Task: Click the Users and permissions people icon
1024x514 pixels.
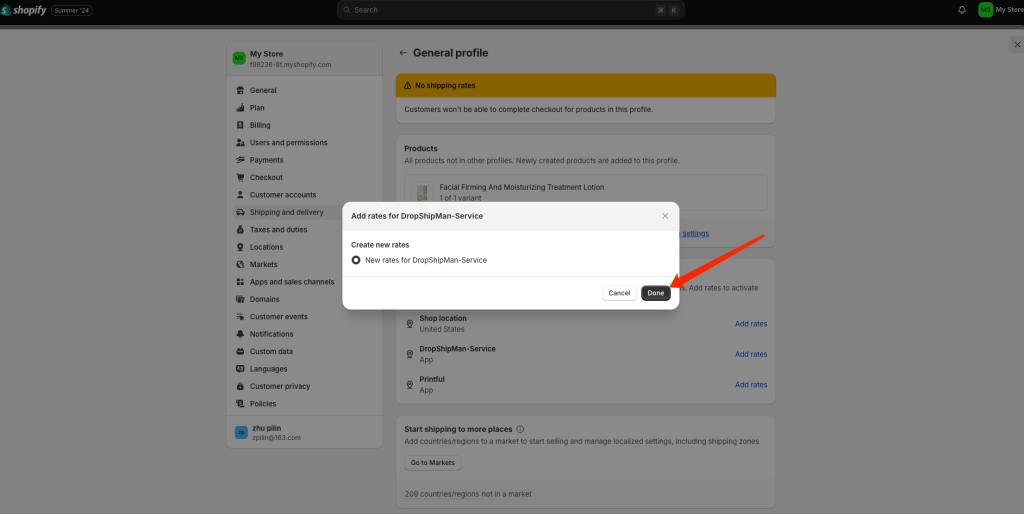Action: (240, 142)
